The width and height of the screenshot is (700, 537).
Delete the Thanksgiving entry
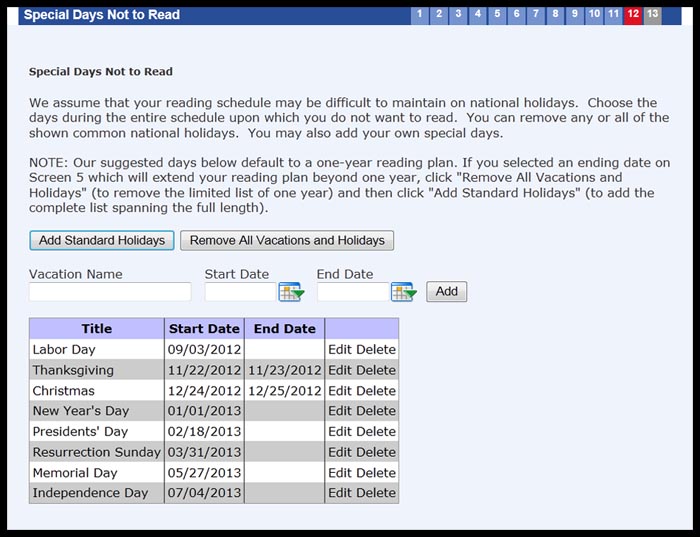(x=376, y=370)
